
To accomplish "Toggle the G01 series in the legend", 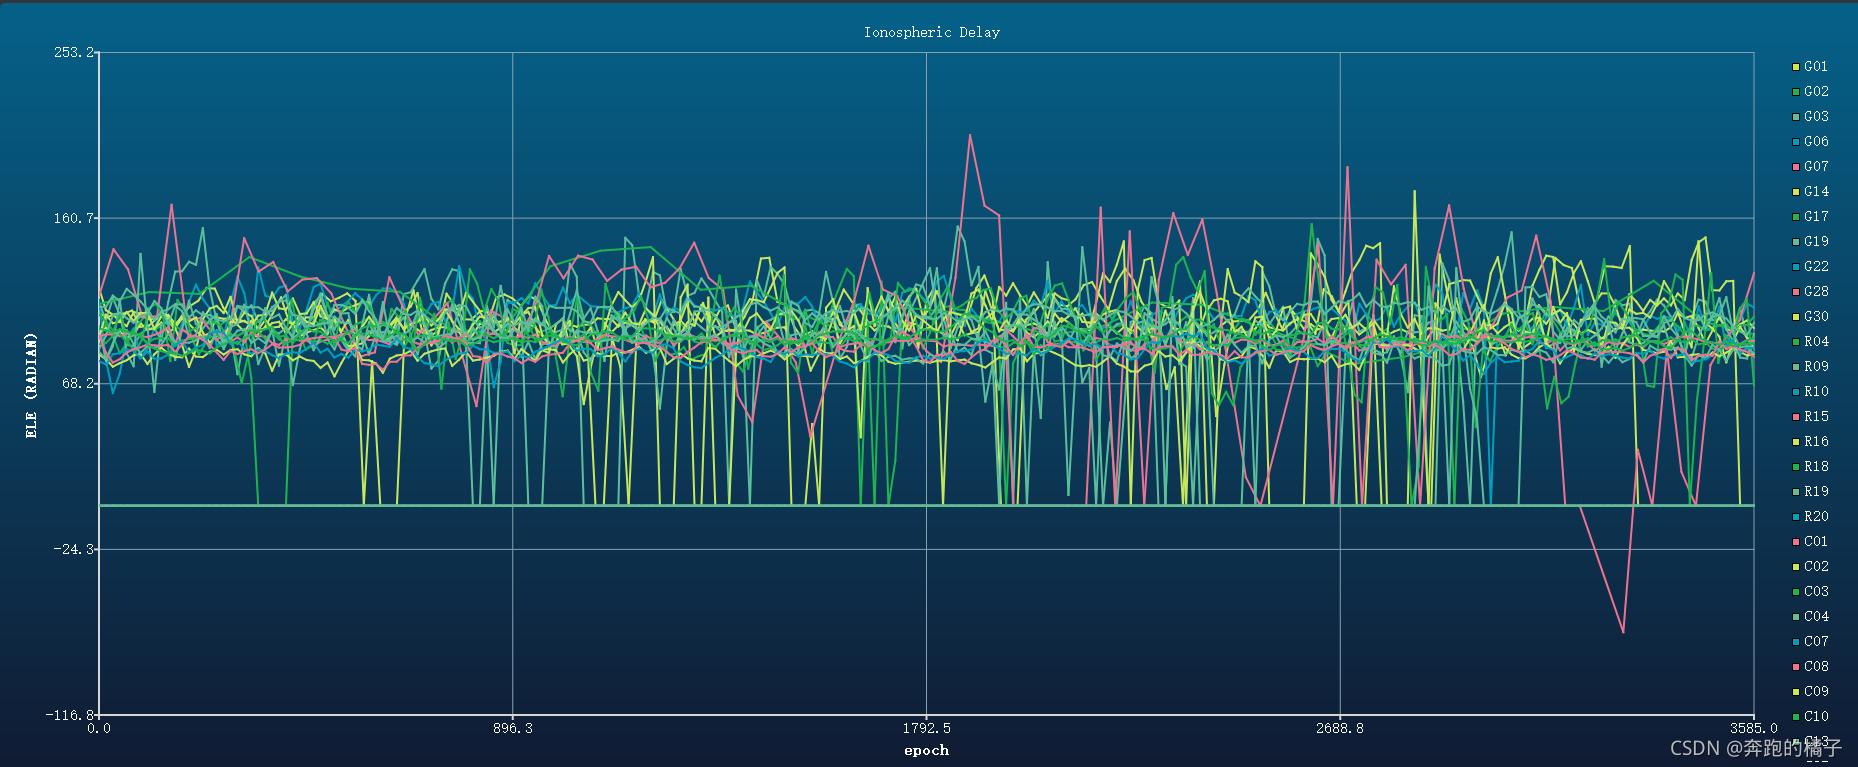I will click(x=1810, y=67).
